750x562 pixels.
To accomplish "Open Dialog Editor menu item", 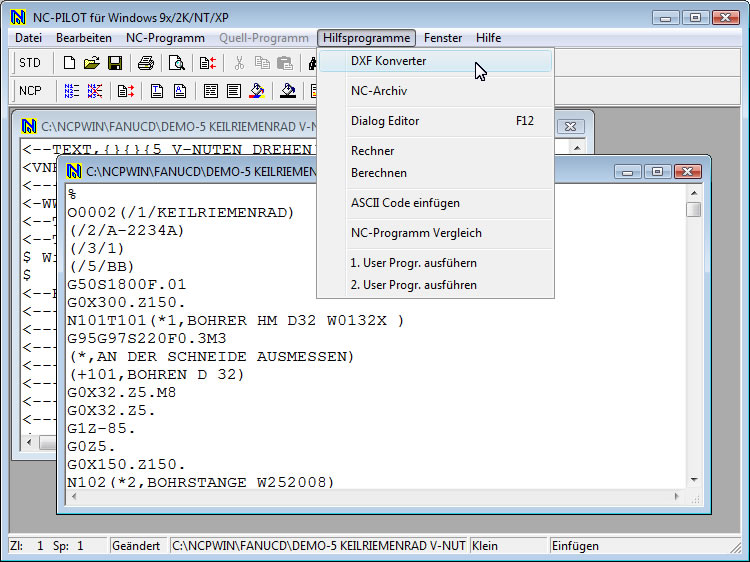I will (x=385, y=121).
